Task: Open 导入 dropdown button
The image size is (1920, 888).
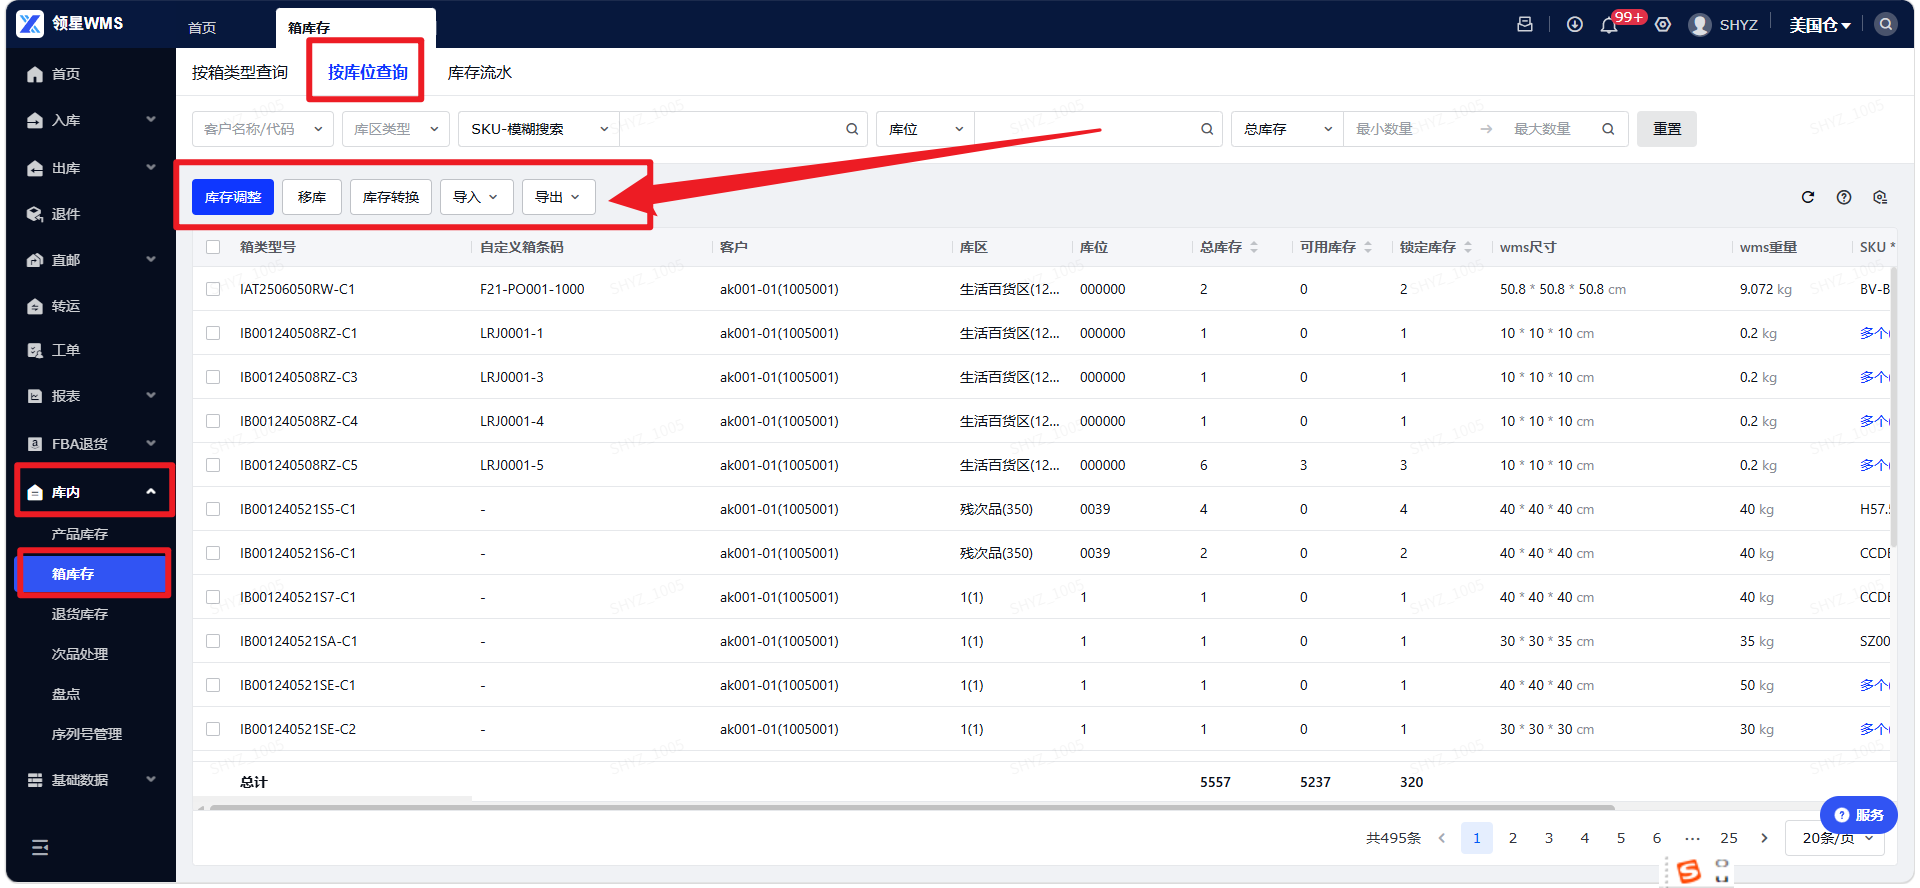Action: tap(476, 197)
